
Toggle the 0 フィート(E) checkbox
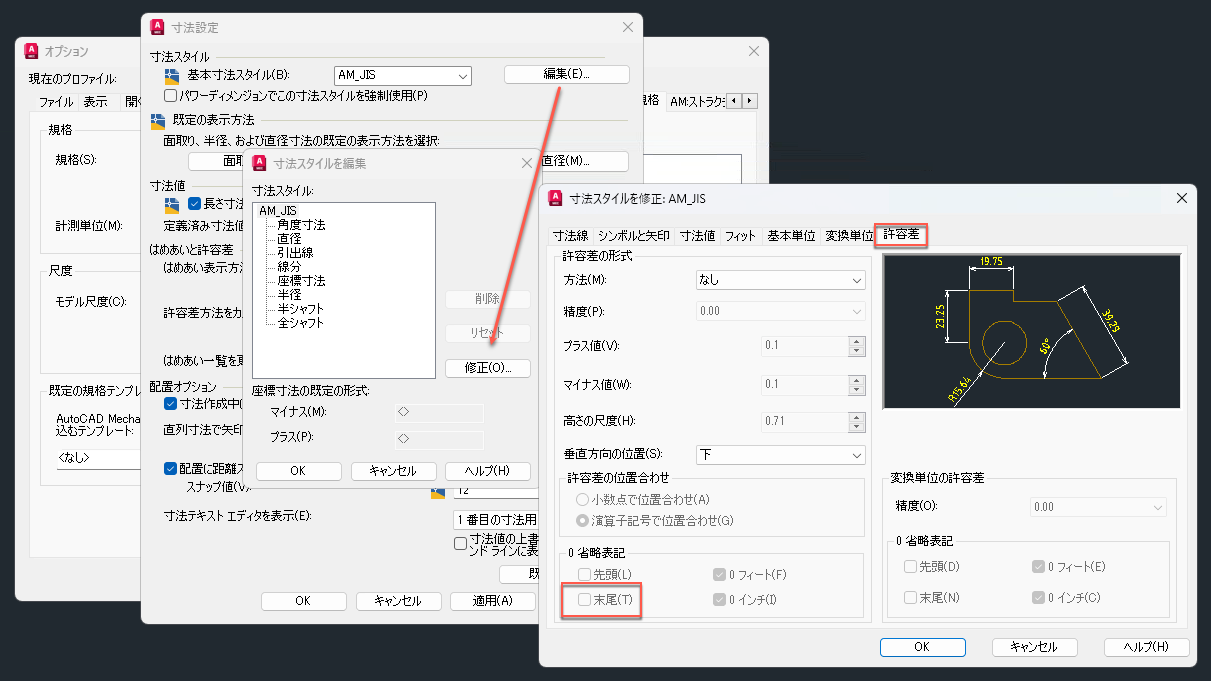(x=1039, y=567)
